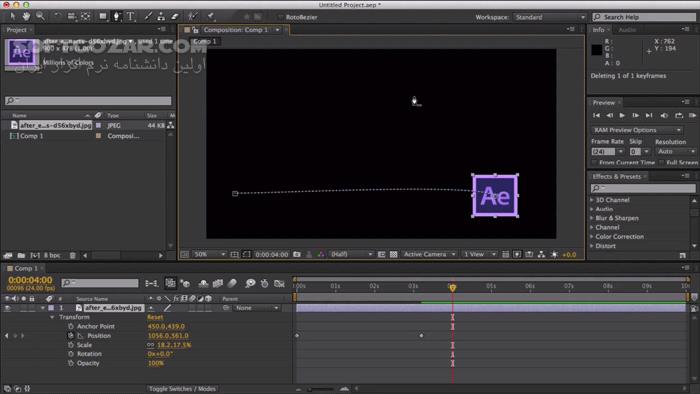The height and width of the screenshot is (394, 700).
Task: Select the Clone Stamp tool
Action: pos(161,17)
